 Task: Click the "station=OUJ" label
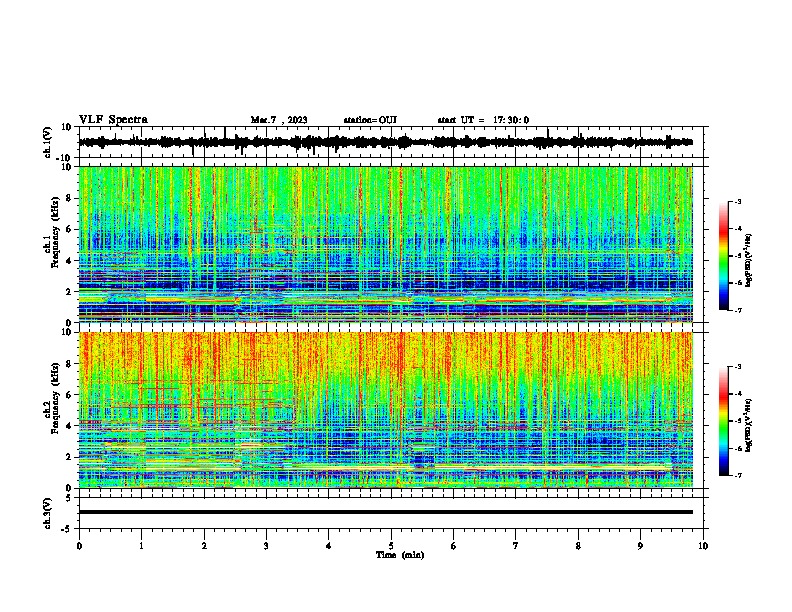[x=370, y=120]
